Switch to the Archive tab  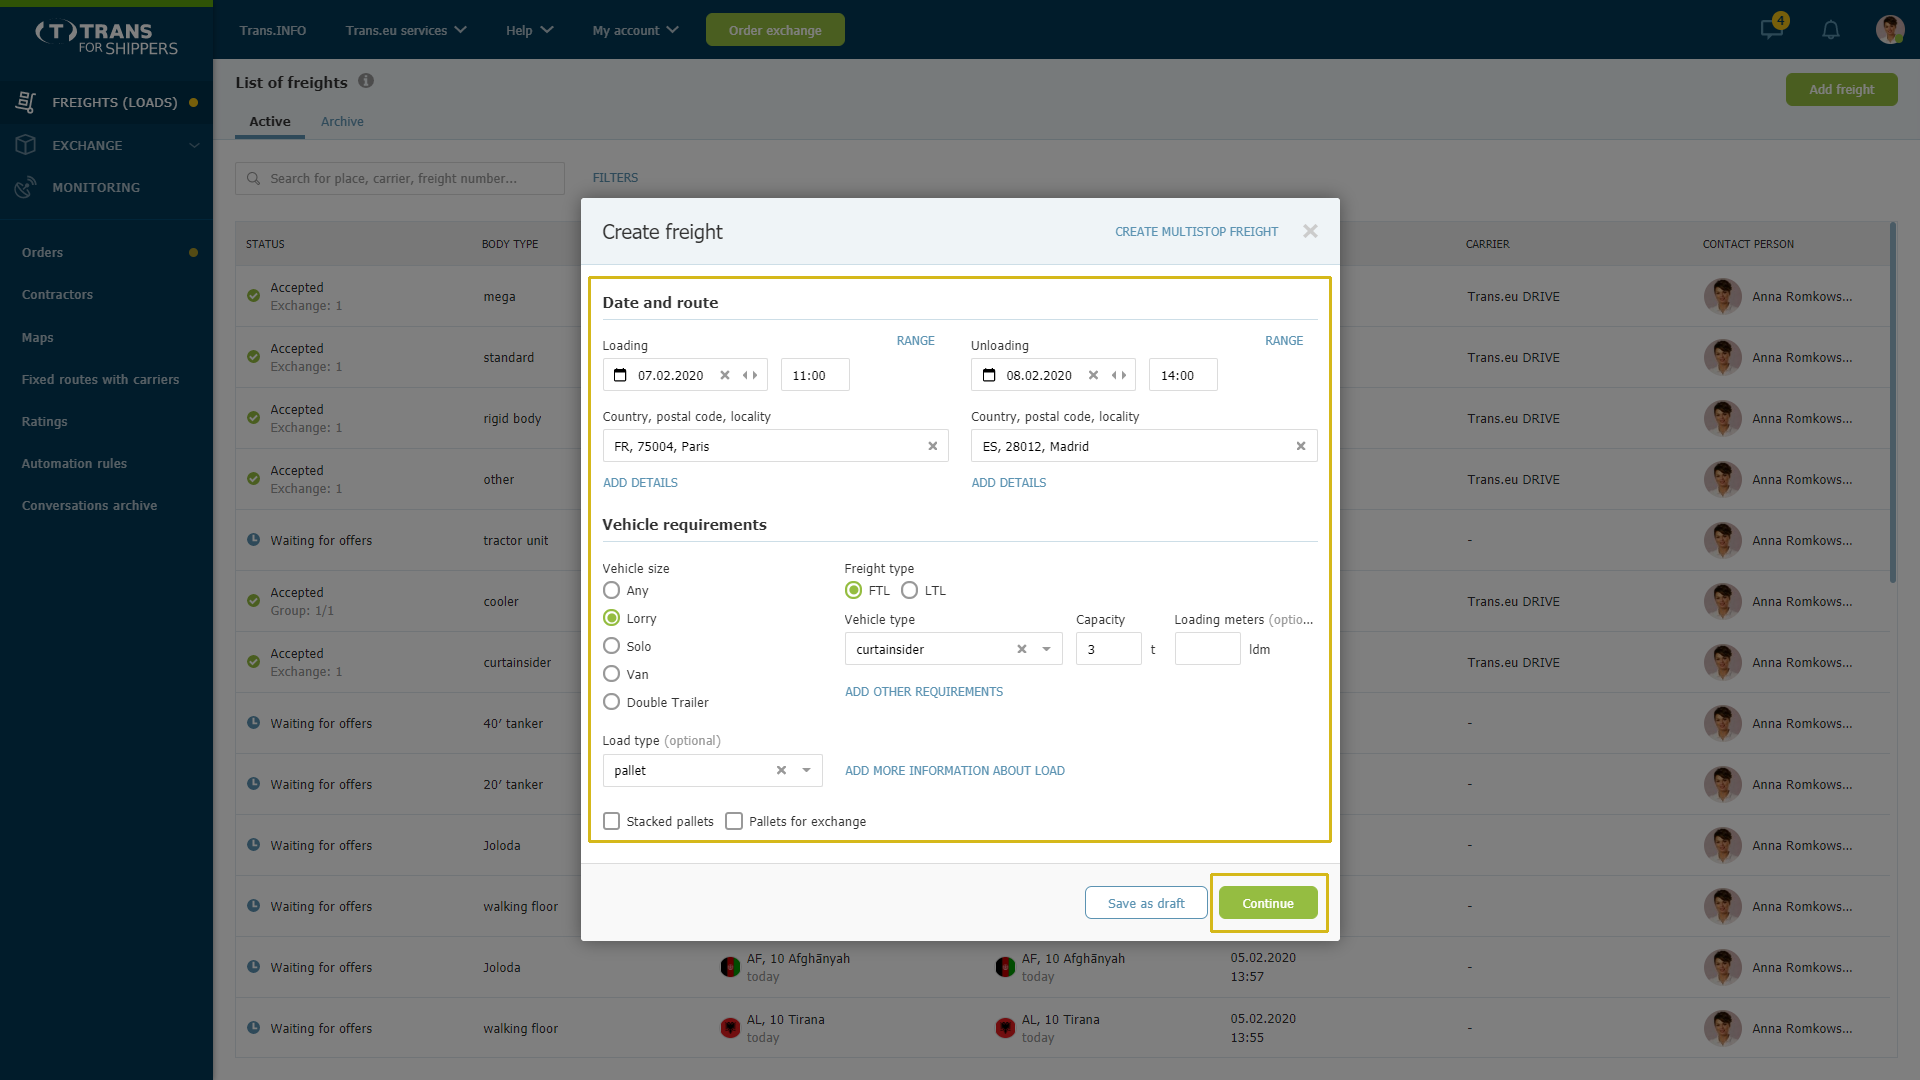pyautogui.click(x=342, y=122)
